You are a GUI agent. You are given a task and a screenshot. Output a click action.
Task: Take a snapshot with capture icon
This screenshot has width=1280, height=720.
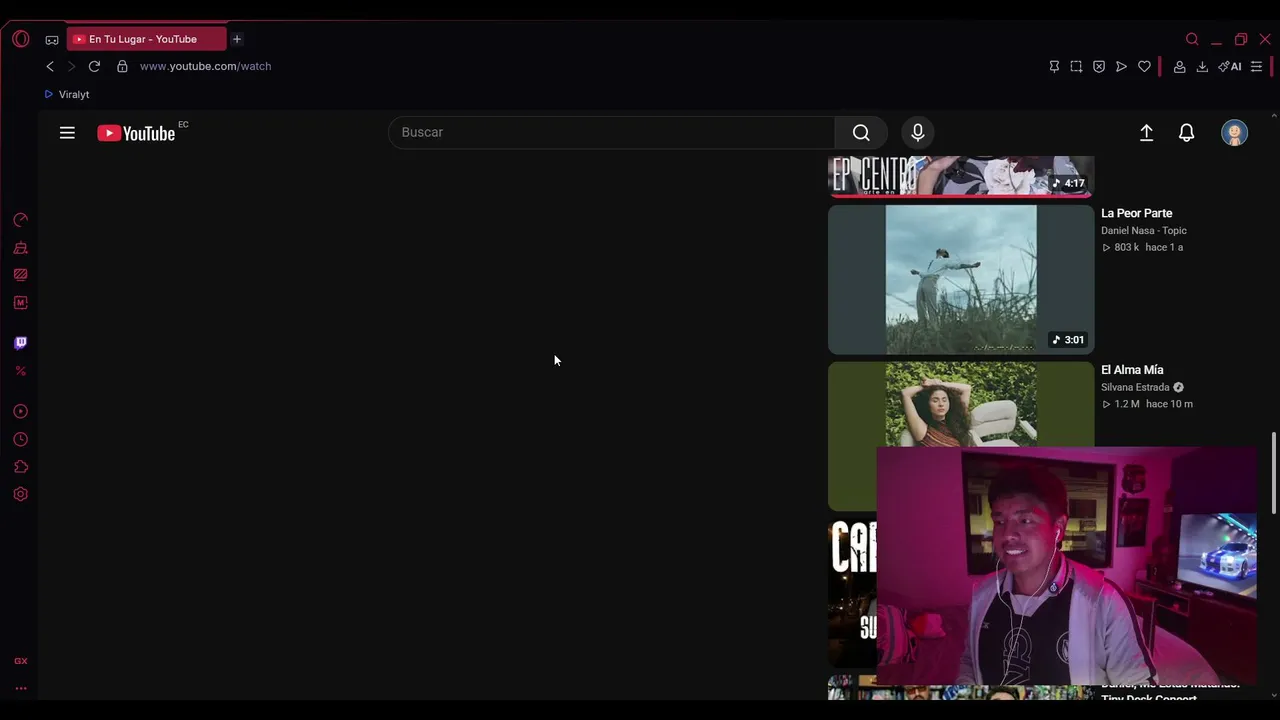tap(1076, 67)
